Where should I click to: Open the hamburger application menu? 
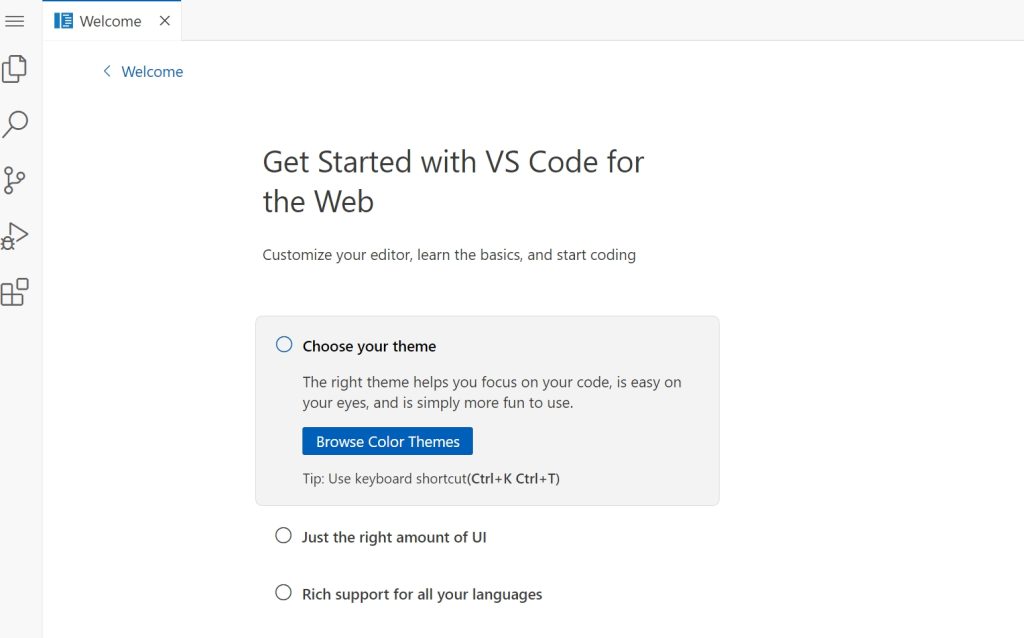click(15, 21)
